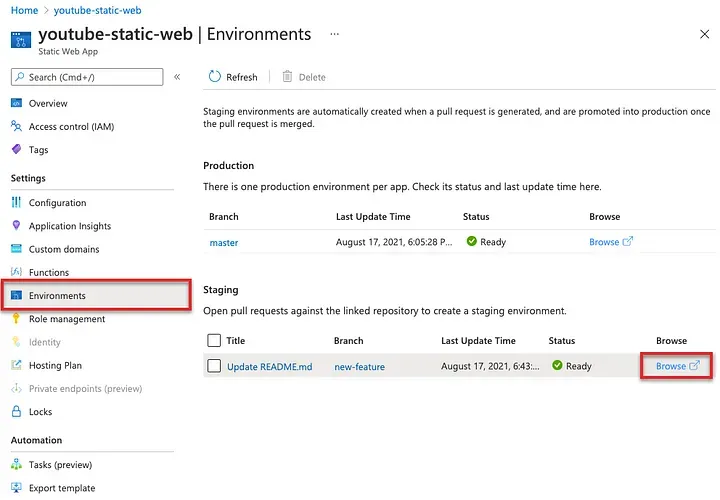Click the Overview icon in sidebar

(x=17, y=103)
